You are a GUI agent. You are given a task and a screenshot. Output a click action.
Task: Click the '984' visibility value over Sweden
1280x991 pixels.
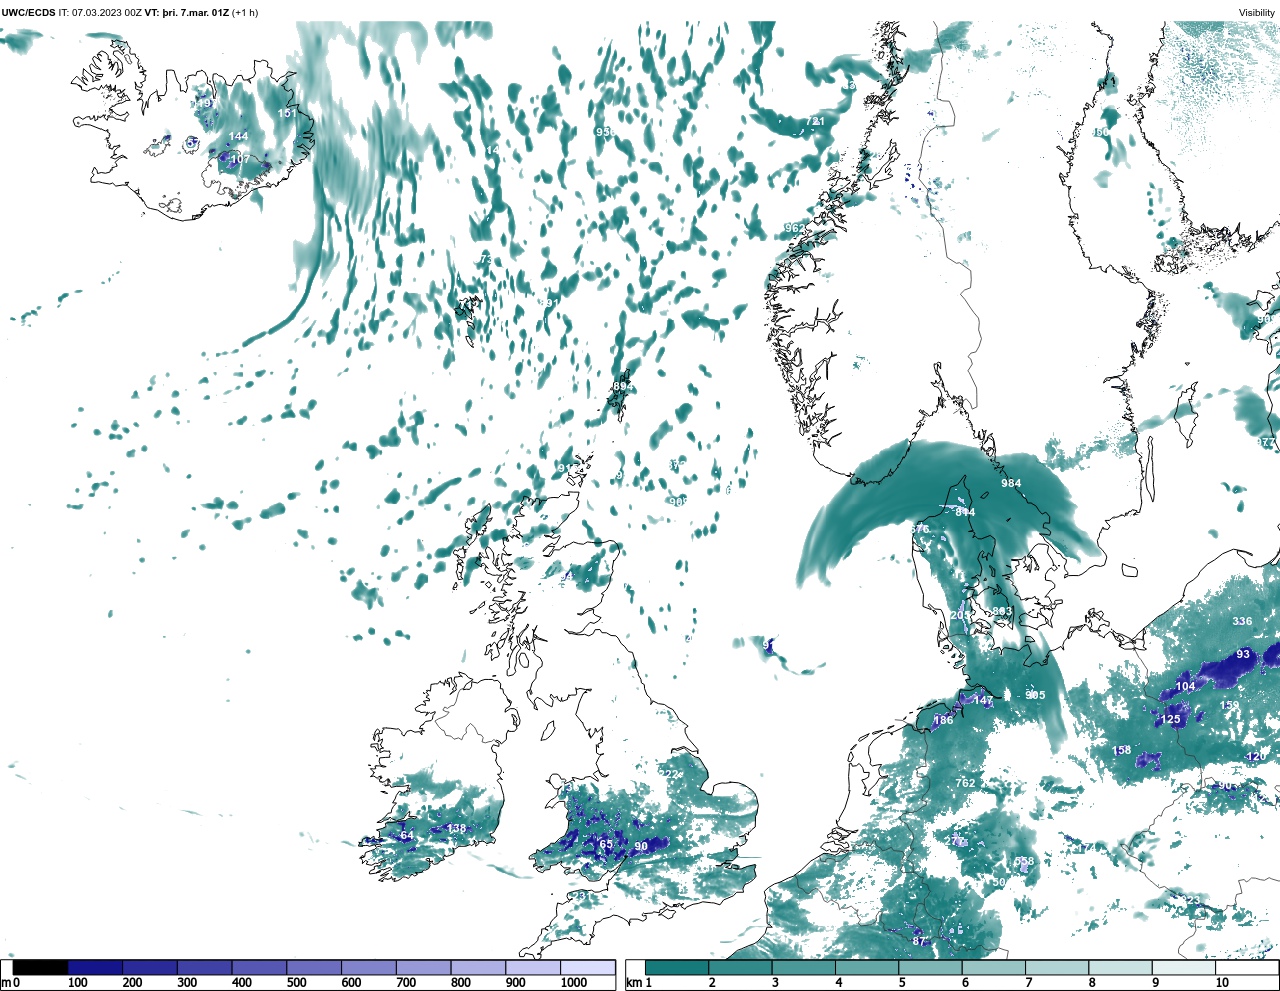pyautogui.click(x=1011, y=483)
